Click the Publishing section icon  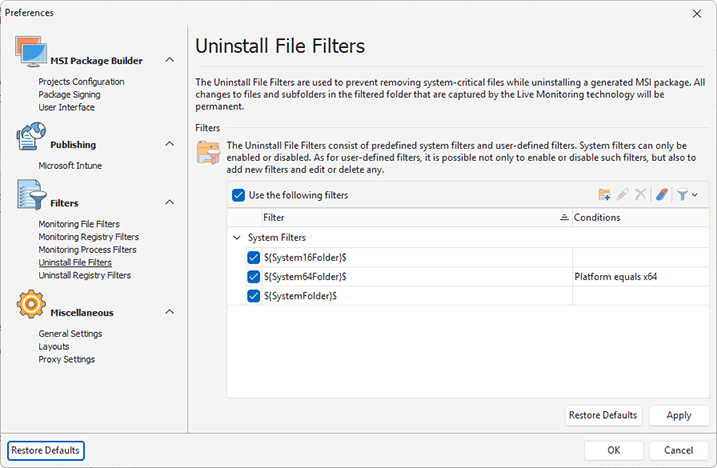point(30,140)
